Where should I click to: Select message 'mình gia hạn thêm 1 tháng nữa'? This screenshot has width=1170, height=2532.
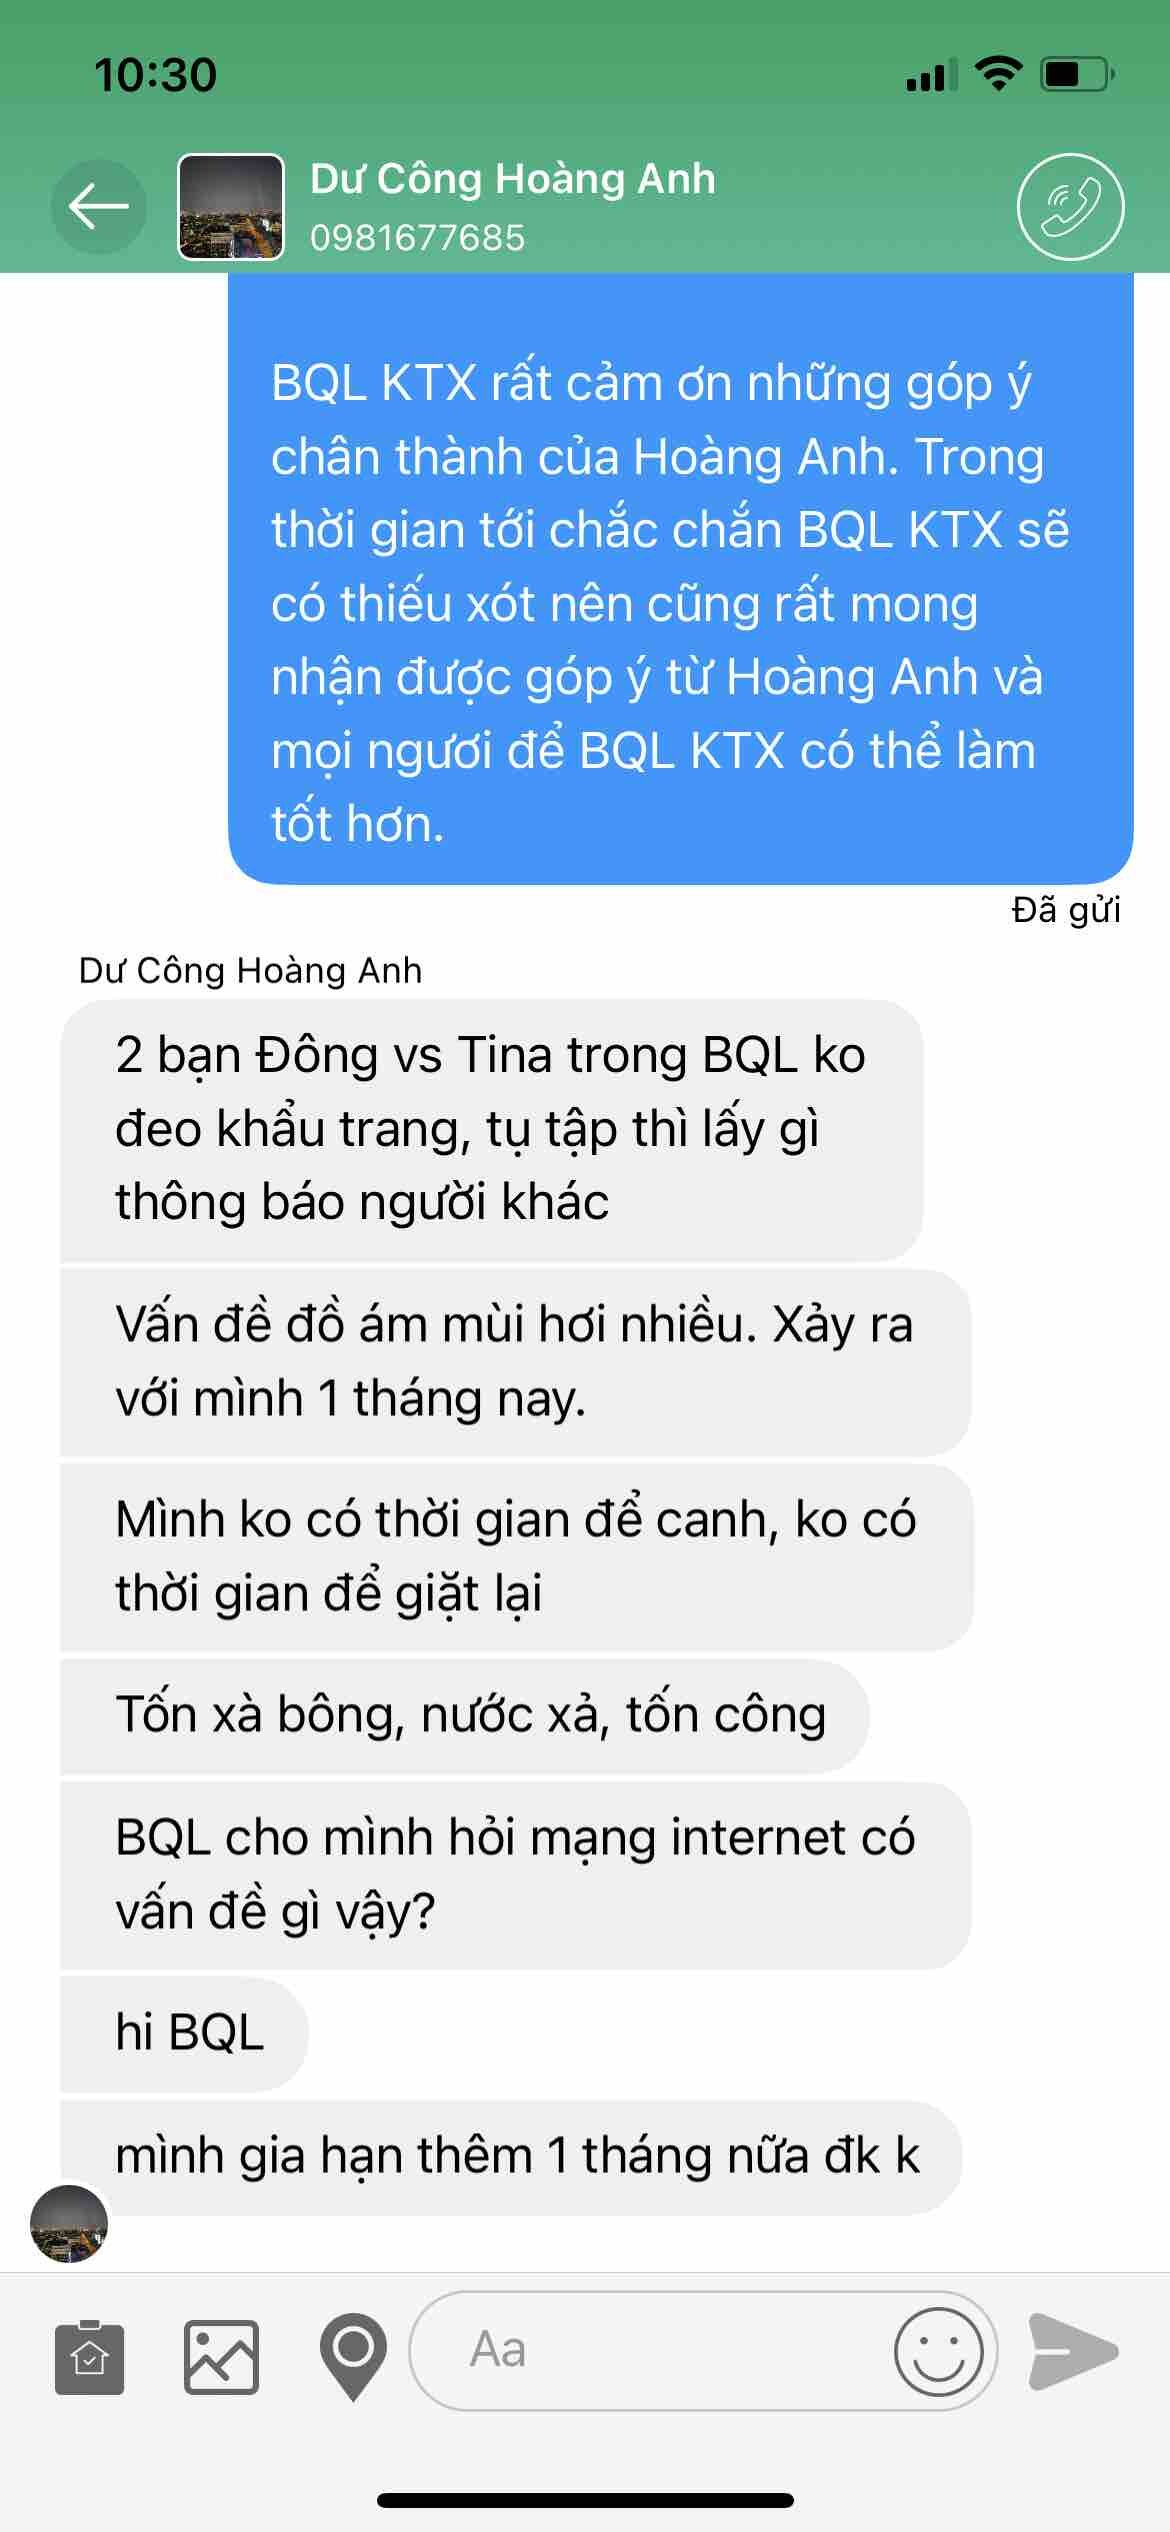(x=511, y=2157)
